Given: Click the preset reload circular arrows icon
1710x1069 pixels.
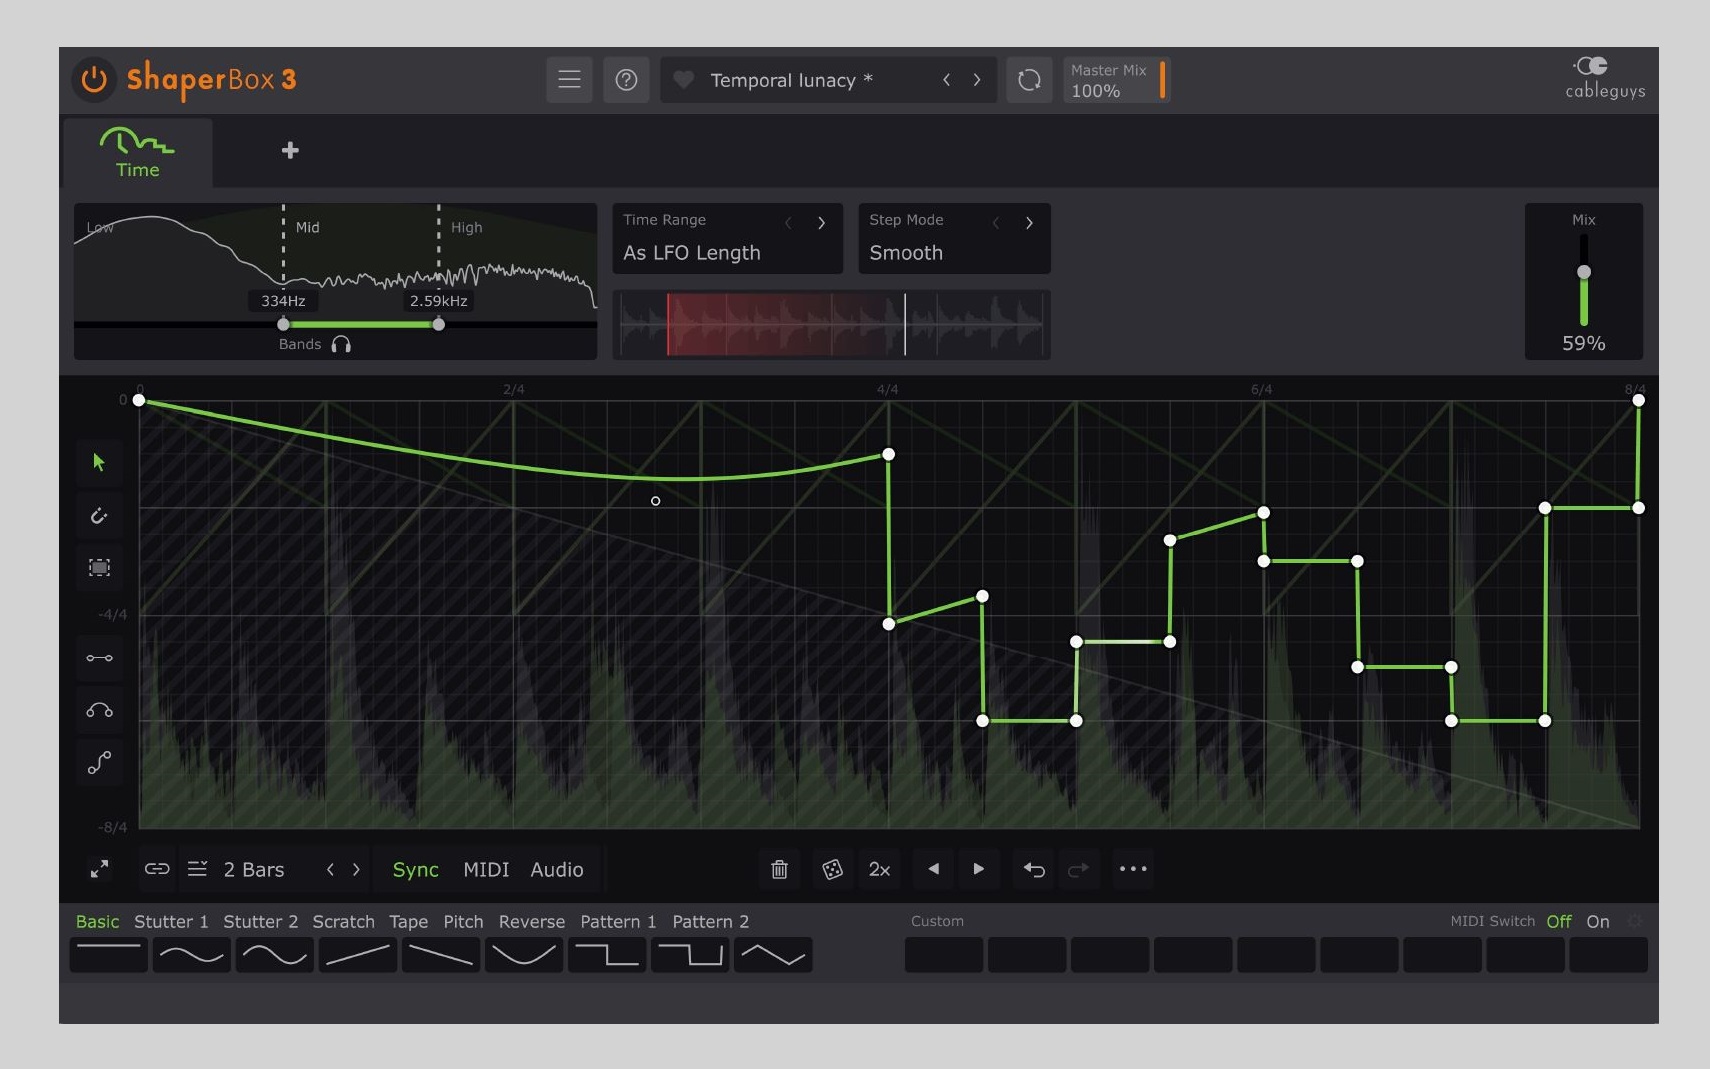Looking at the screenshot, I should coord(1029,80).
